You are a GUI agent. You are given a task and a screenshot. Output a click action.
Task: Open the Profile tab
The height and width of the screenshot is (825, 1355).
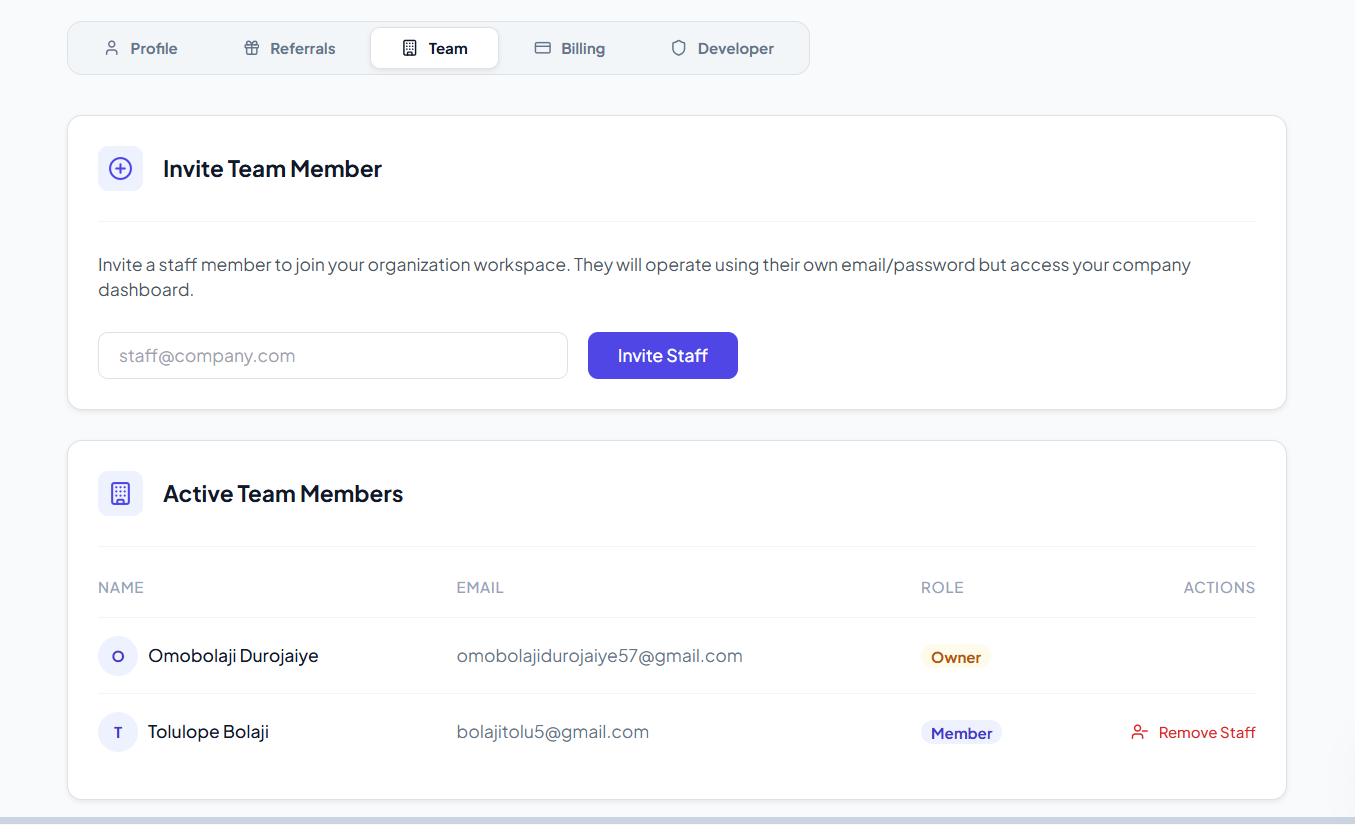(x=141, y=48)
